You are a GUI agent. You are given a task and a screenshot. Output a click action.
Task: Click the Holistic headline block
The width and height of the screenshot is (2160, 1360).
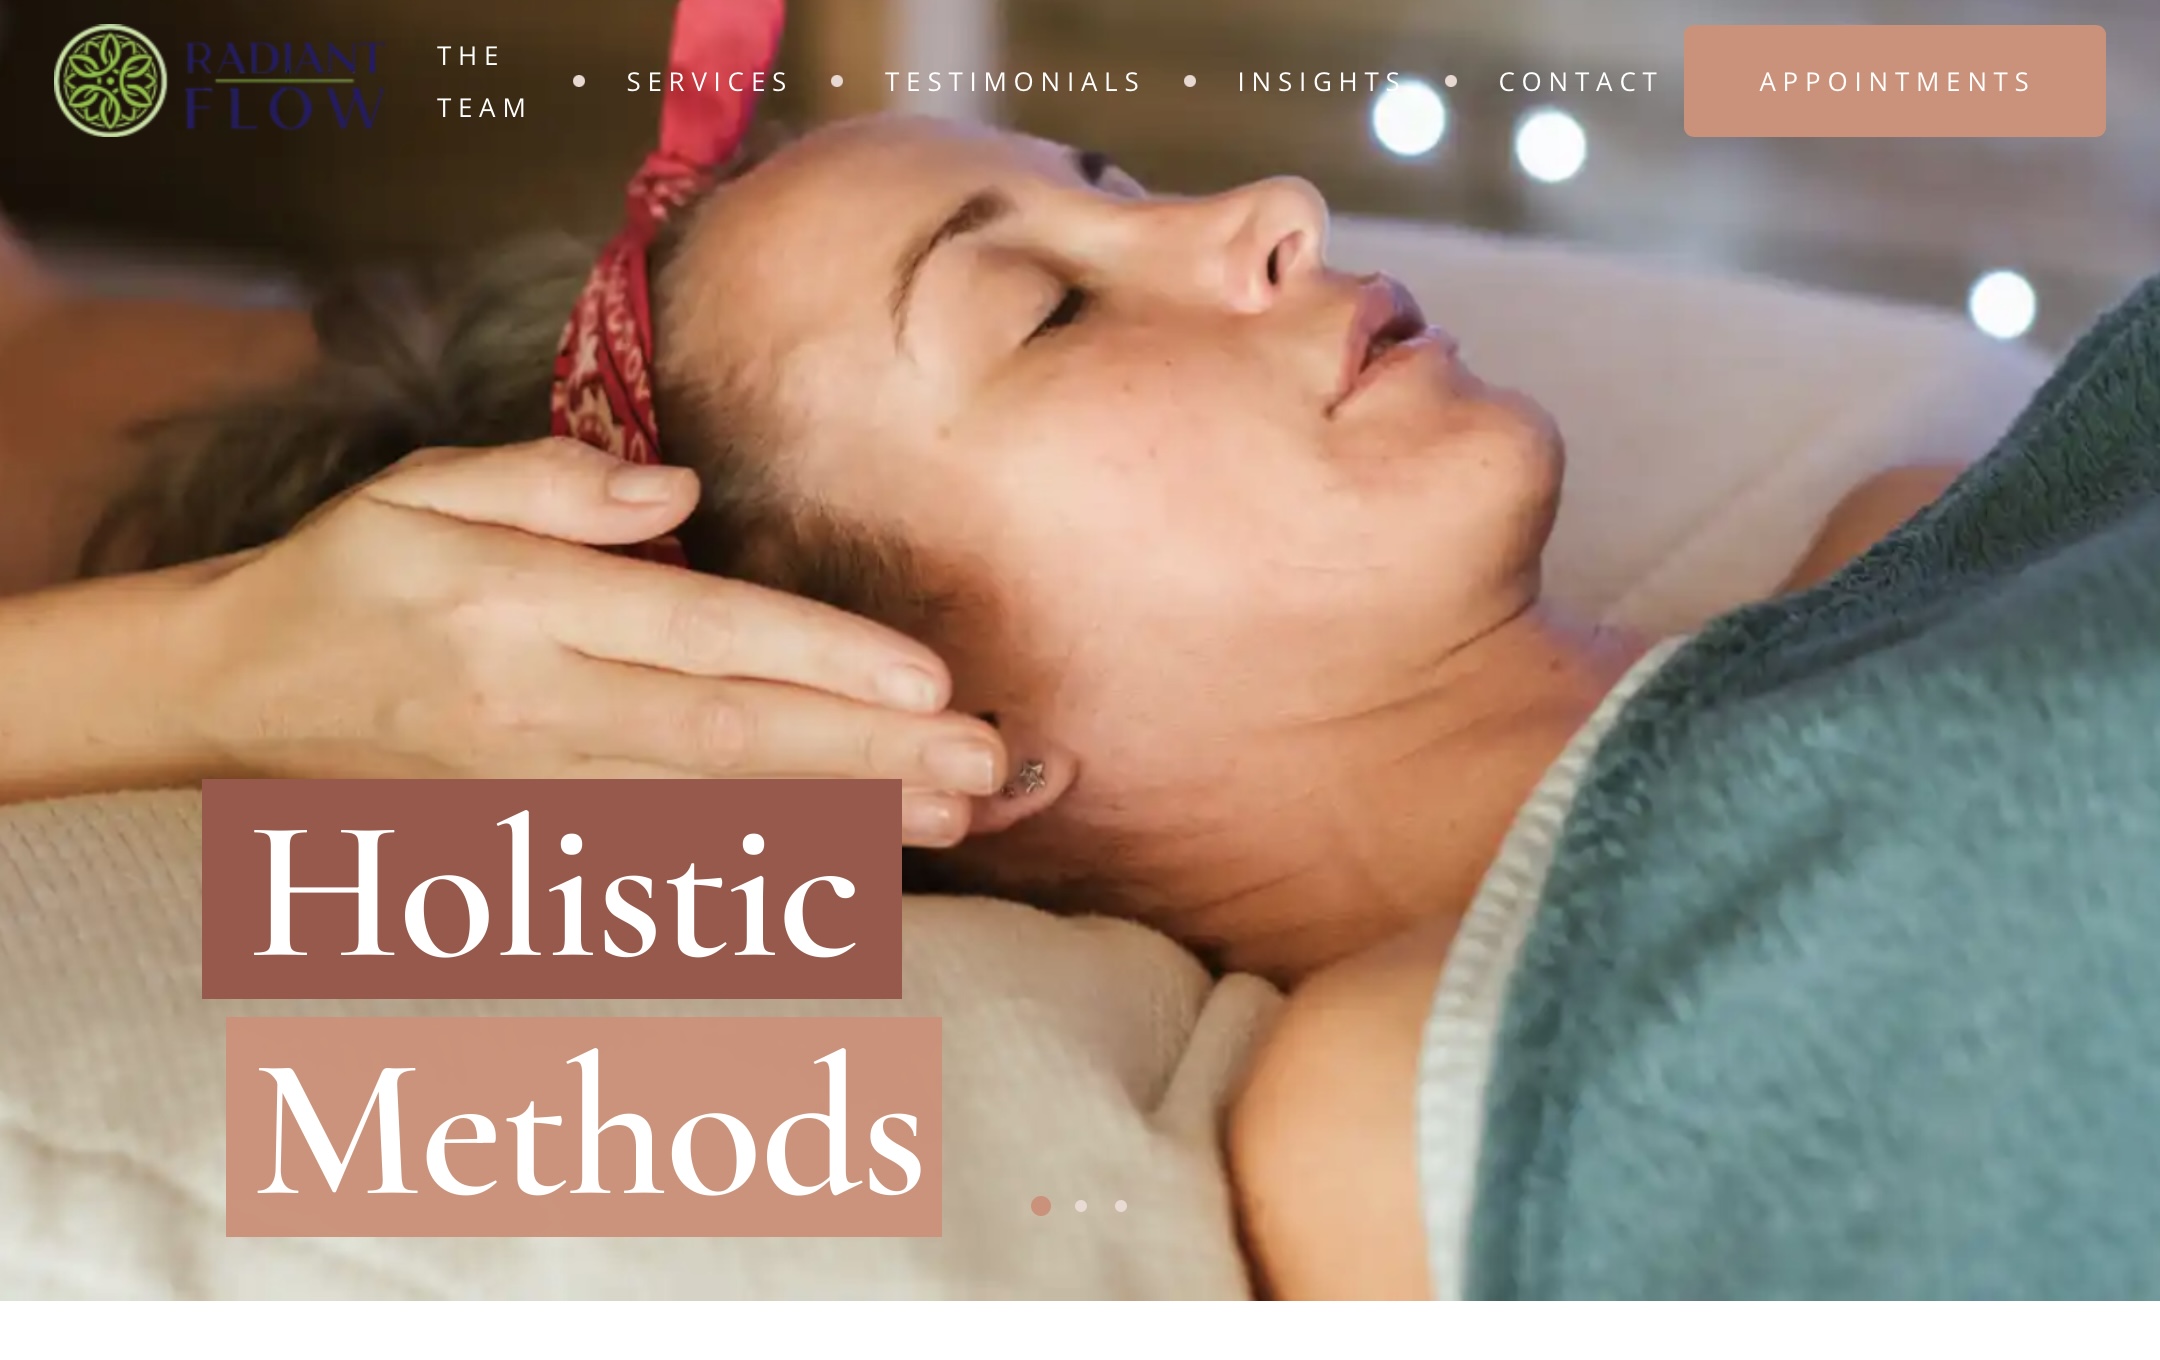point(552,889)
